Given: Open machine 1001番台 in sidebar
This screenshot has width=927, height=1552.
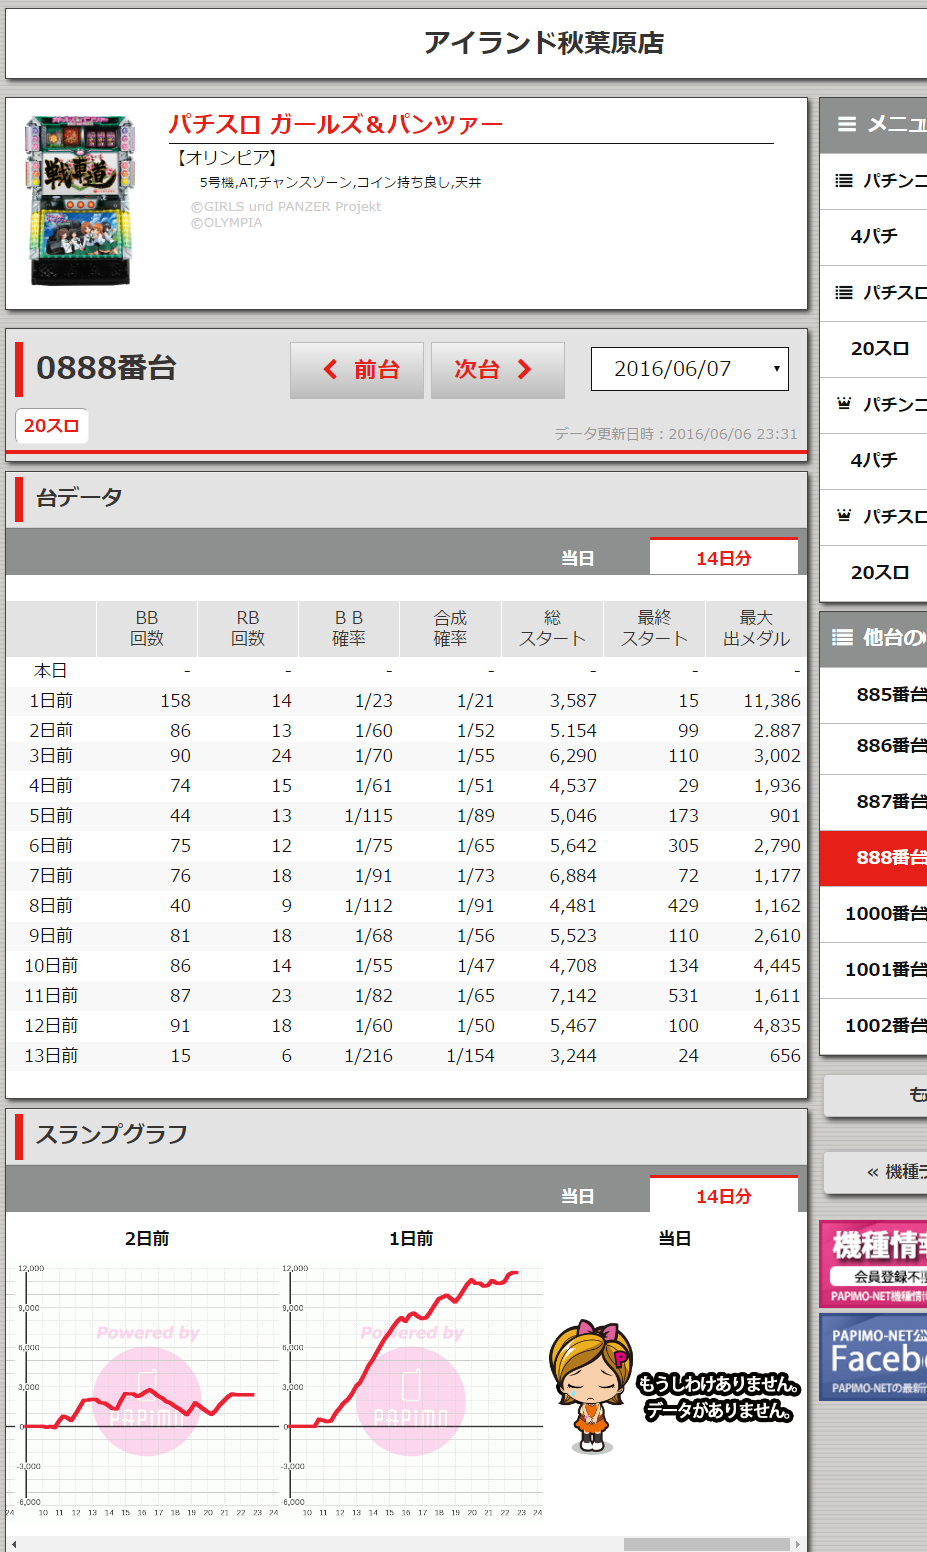Looking at the screenshot, I should pyautogui.click(x=874, y=970).
